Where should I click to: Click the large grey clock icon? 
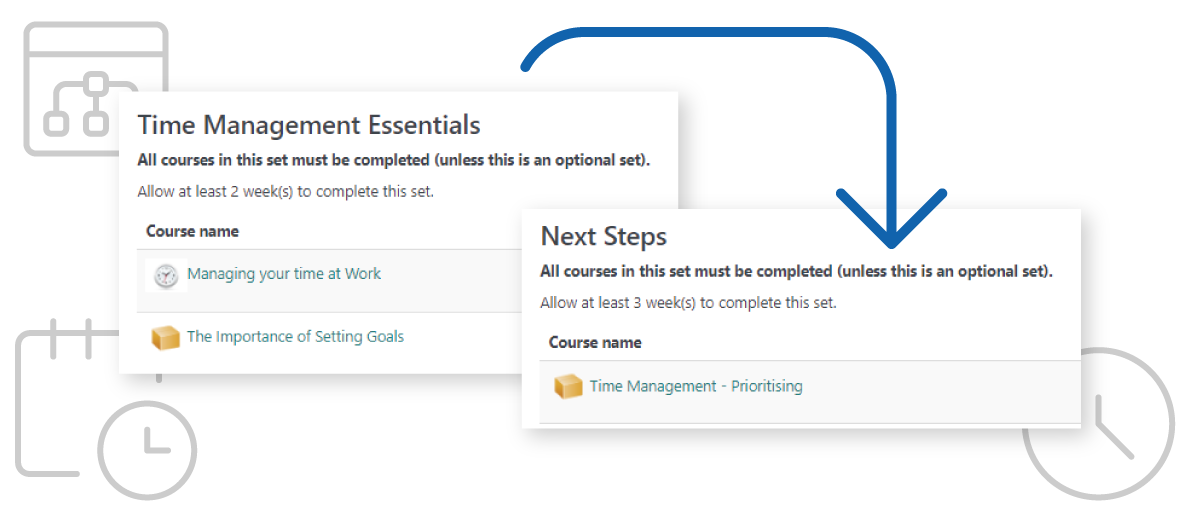pos(1098,424)
